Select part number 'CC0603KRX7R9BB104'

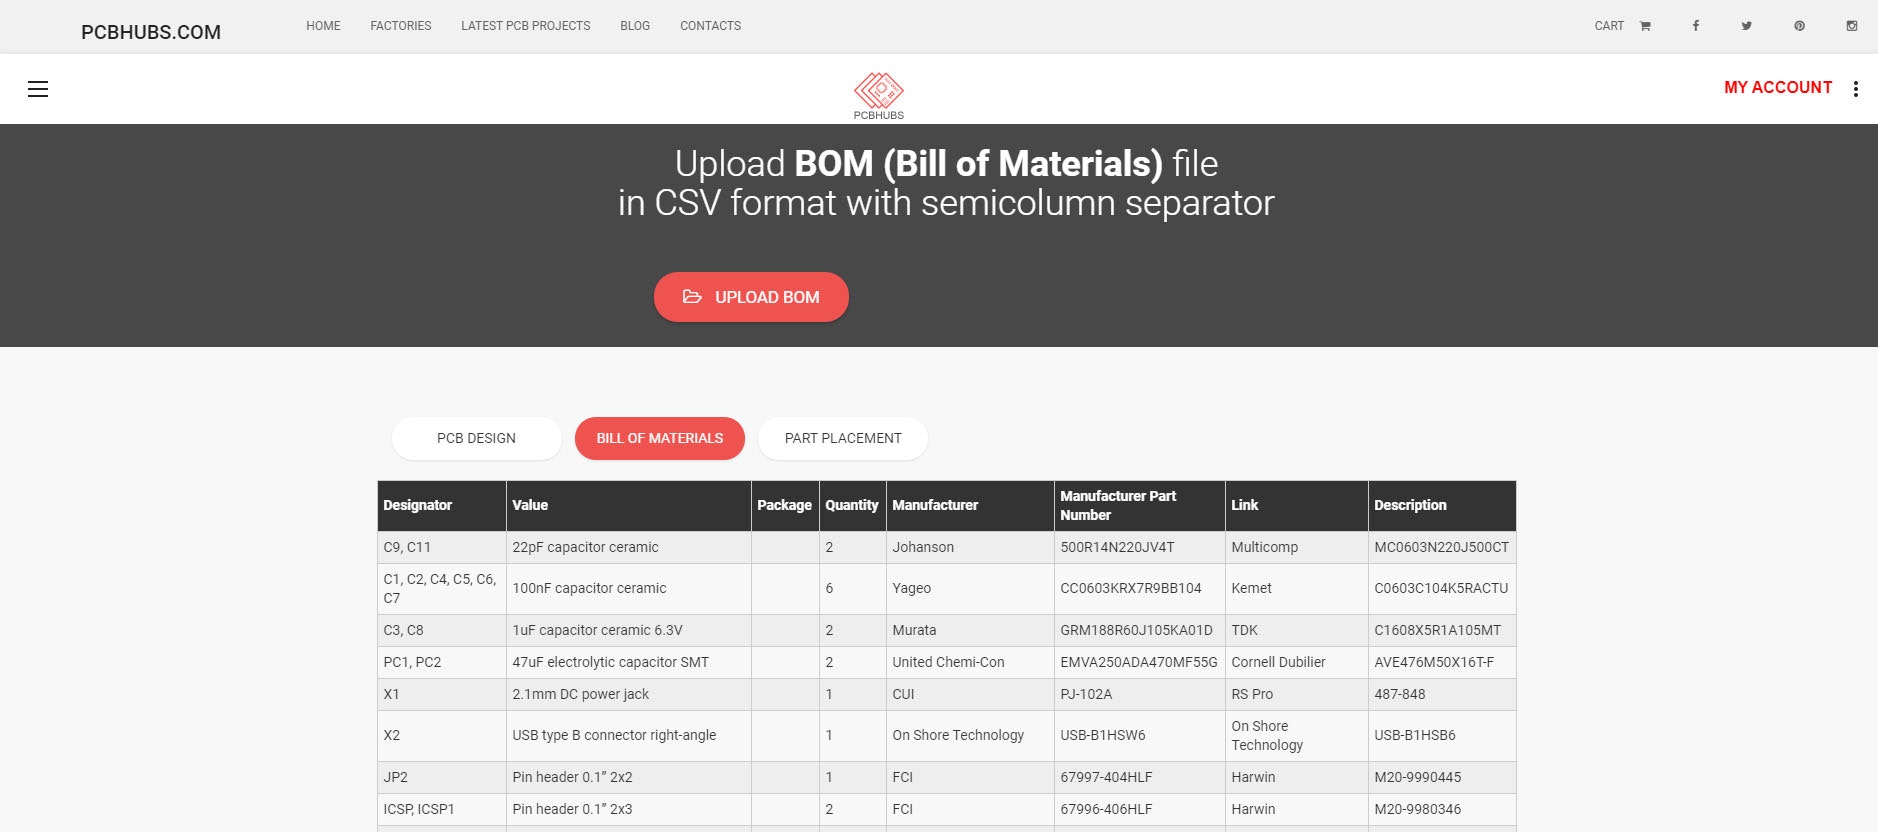tap(1140, 588)
